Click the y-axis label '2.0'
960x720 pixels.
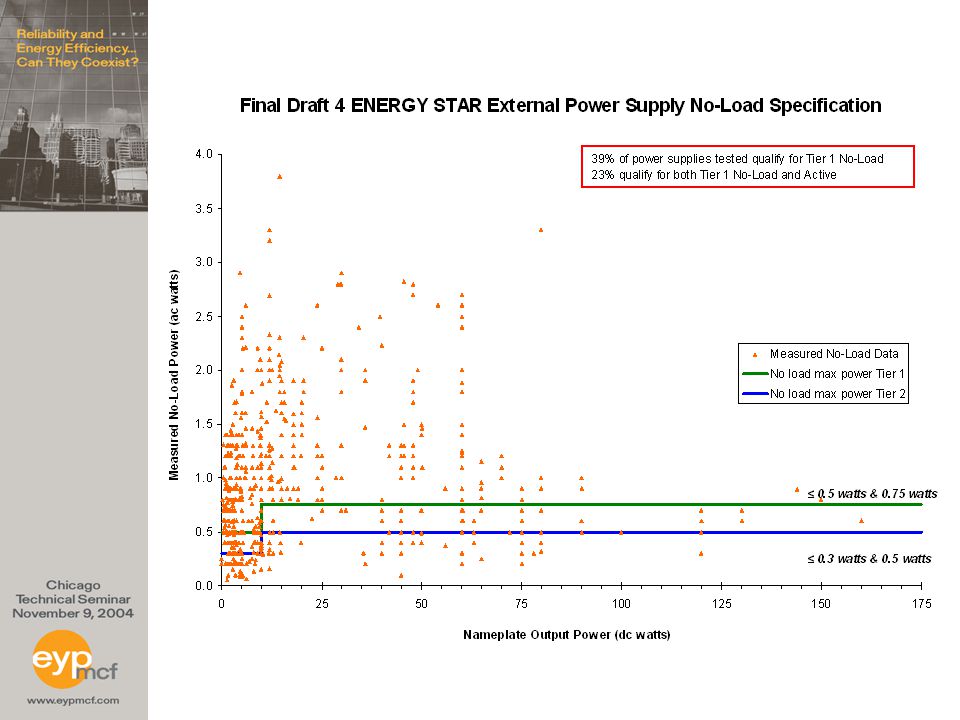pyautogui.click(x=204, y=370)
